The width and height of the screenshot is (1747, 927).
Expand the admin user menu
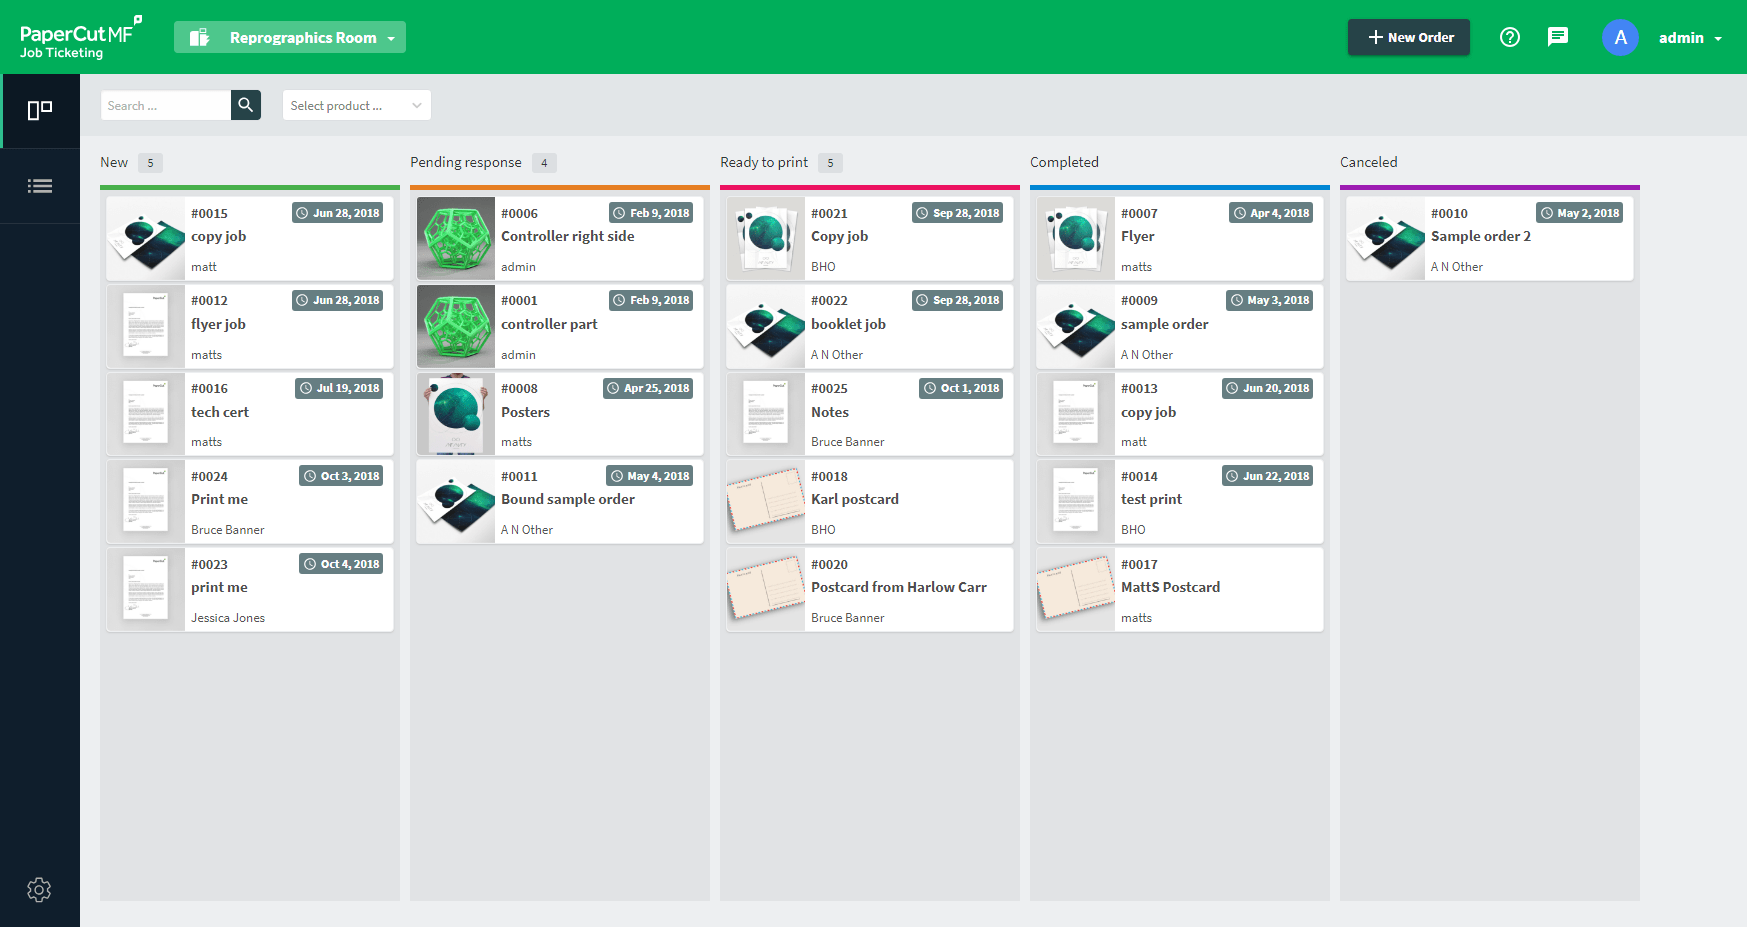[1690, 38]
